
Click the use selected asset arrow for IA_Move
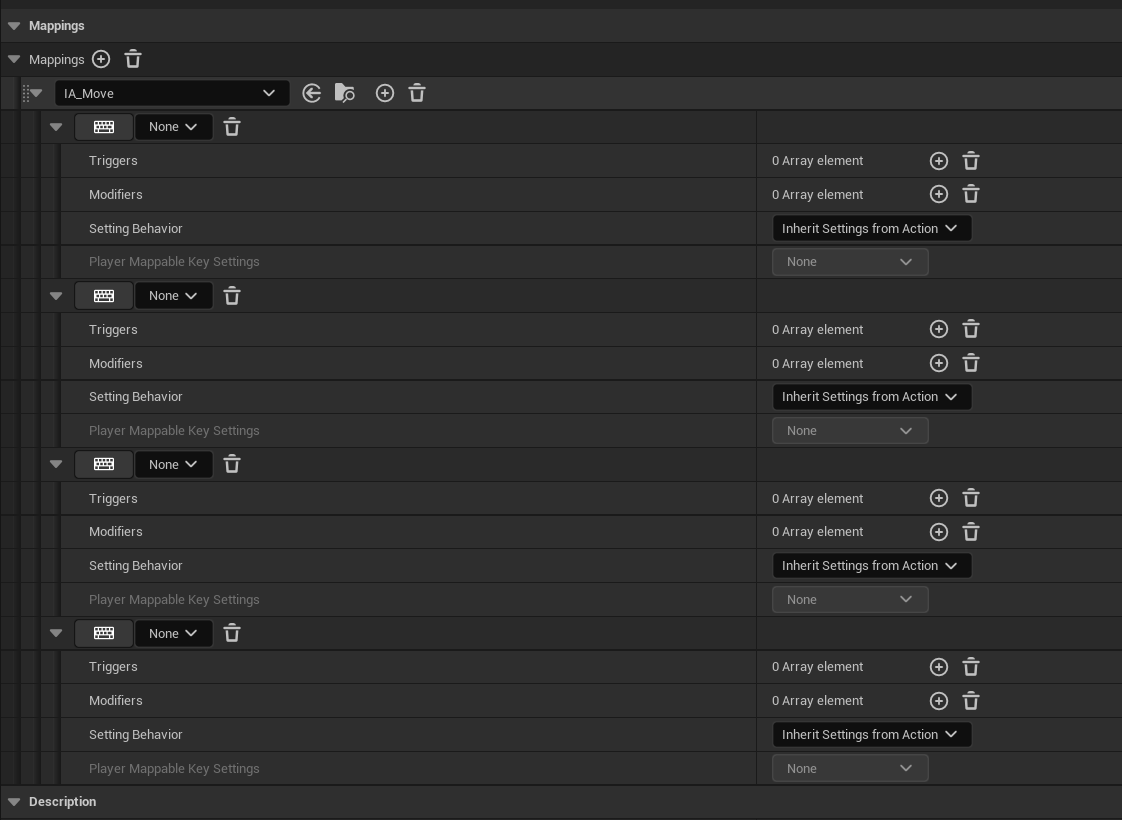(x=312, y=93)
